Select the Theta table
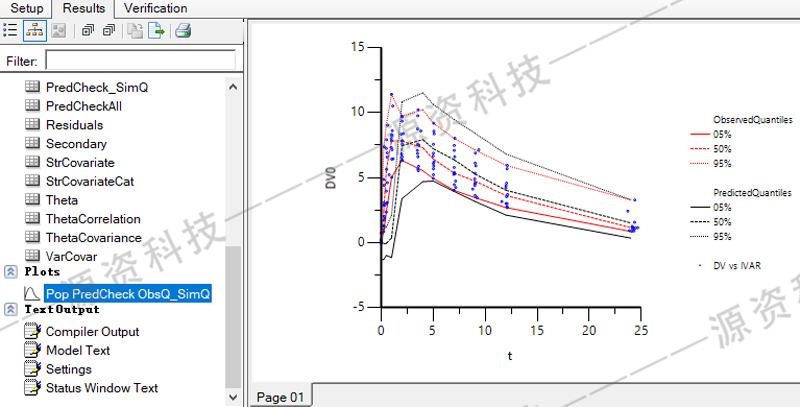 (62, 200)
